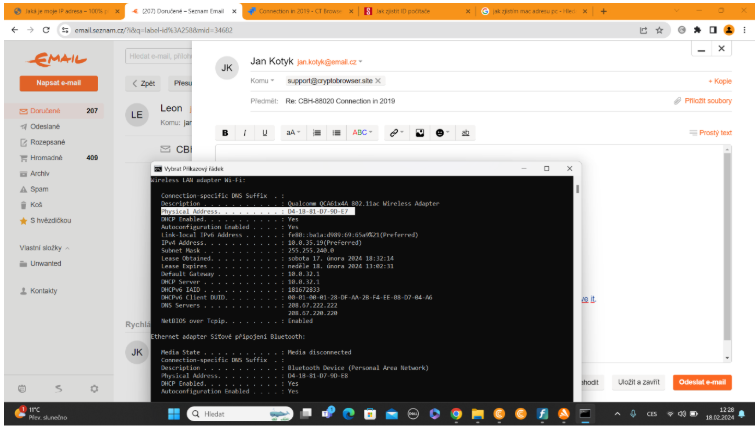755x430 pixels.
Task: Switch to the 'Jaká je moje IP adresa' tab
Action: click(x=65, y=11)
